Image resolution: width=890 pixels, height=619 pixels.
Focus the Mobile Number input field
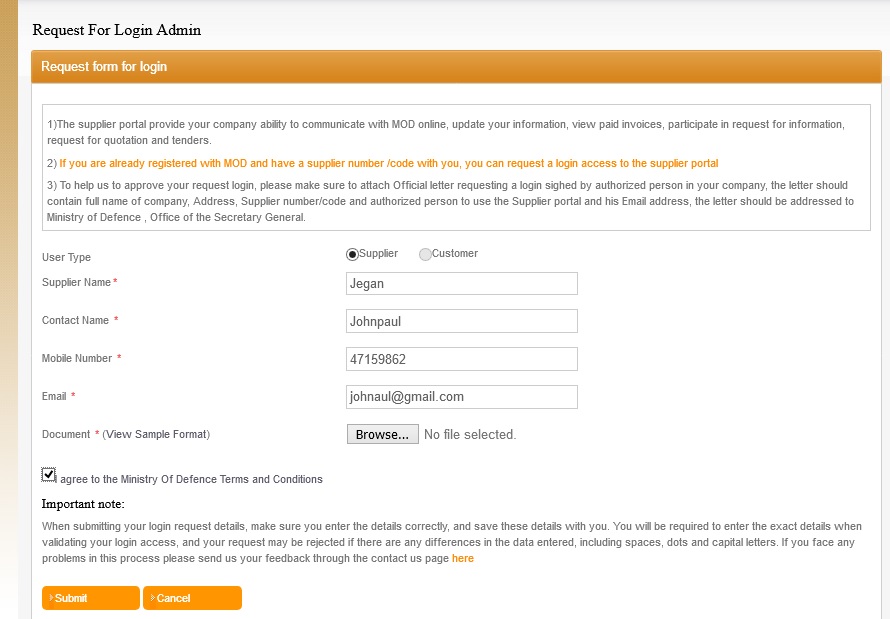tap(461, 359)
